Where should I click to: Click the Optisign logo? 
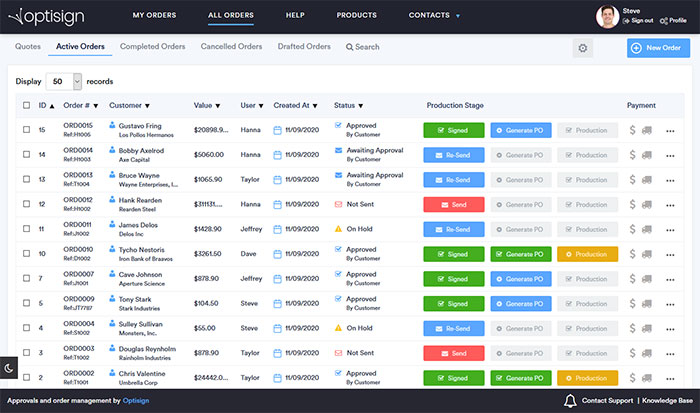pyautogui.click(x=46, y=17)
